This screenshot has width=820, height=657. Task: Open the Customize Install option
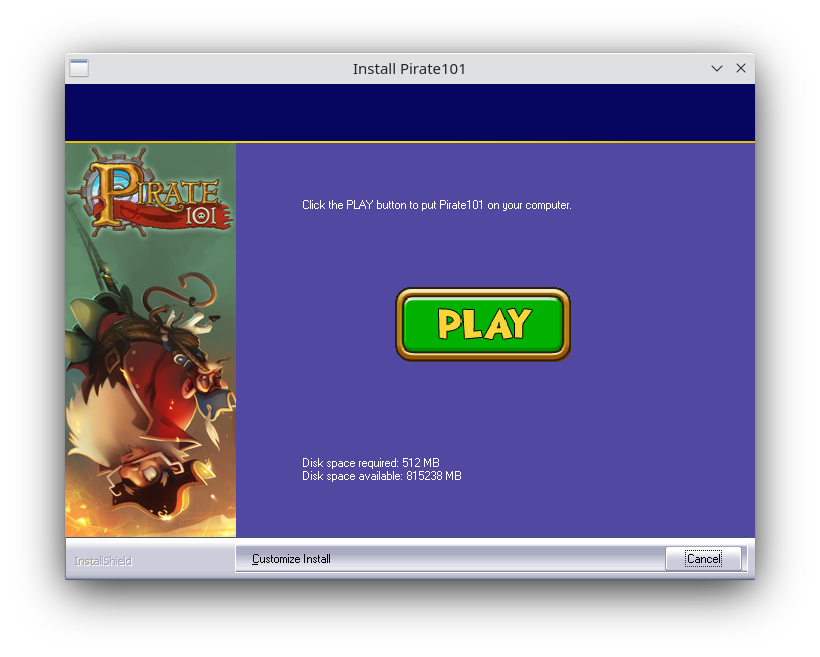(x=291, y=559)
